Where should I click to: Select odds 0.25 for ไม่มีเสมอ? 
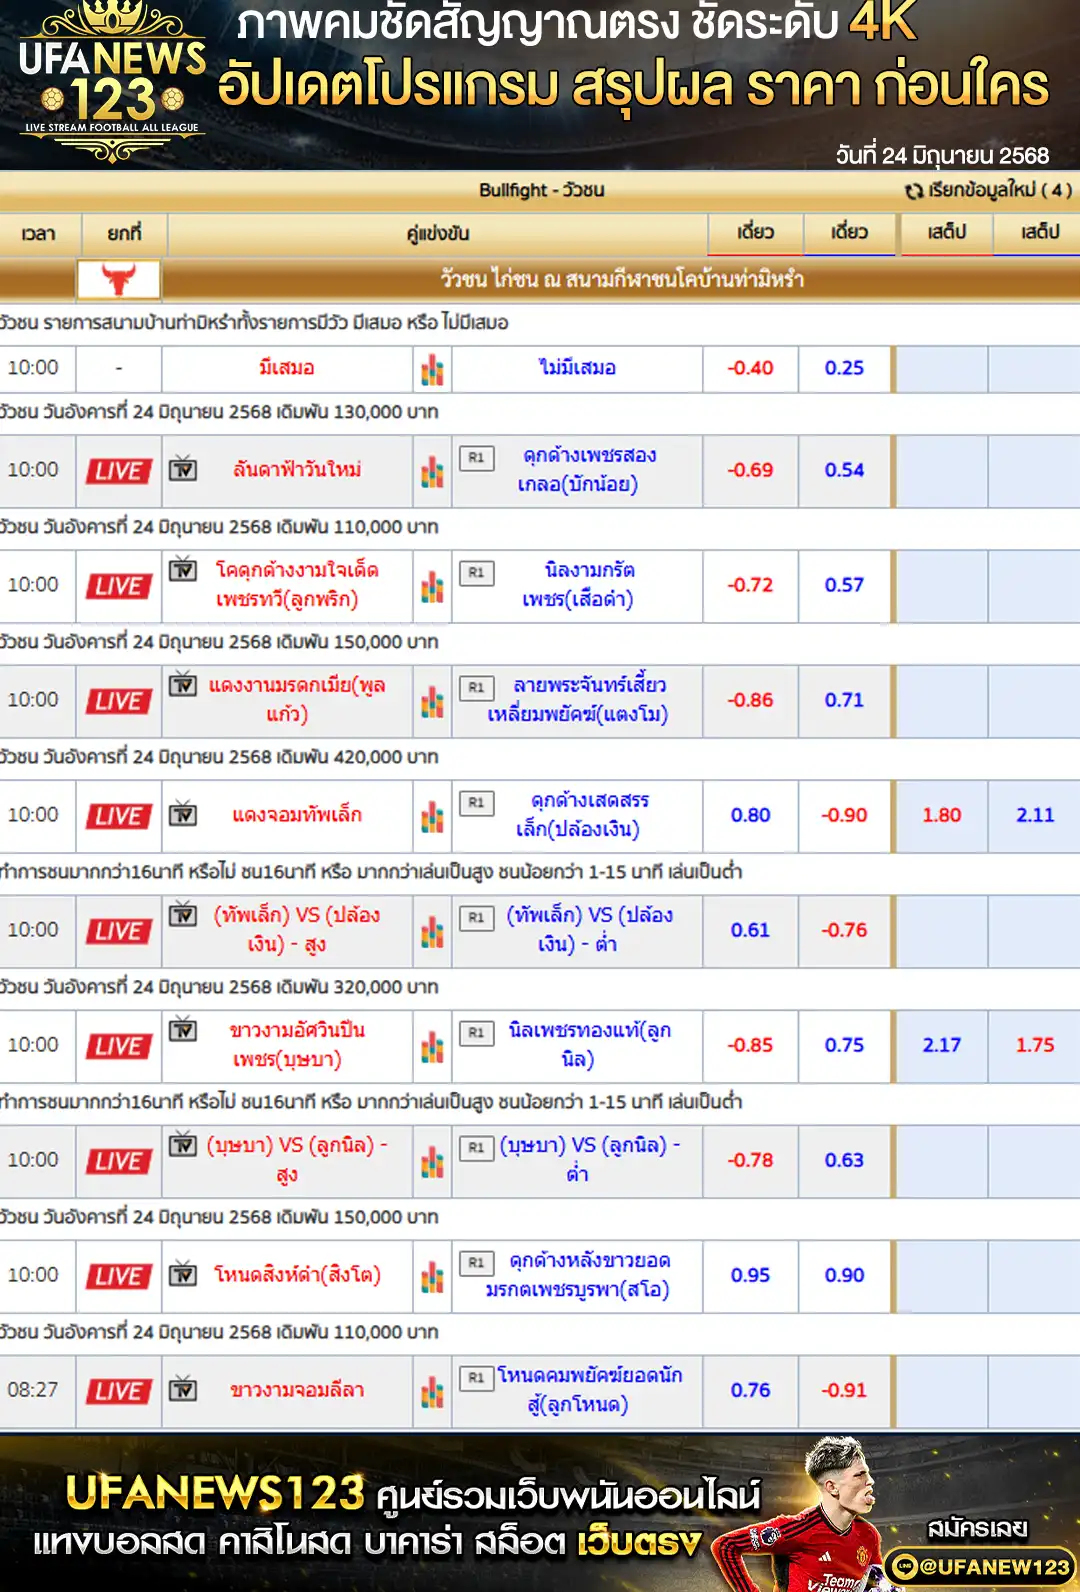pyautogui.click(x=844, y=368)
